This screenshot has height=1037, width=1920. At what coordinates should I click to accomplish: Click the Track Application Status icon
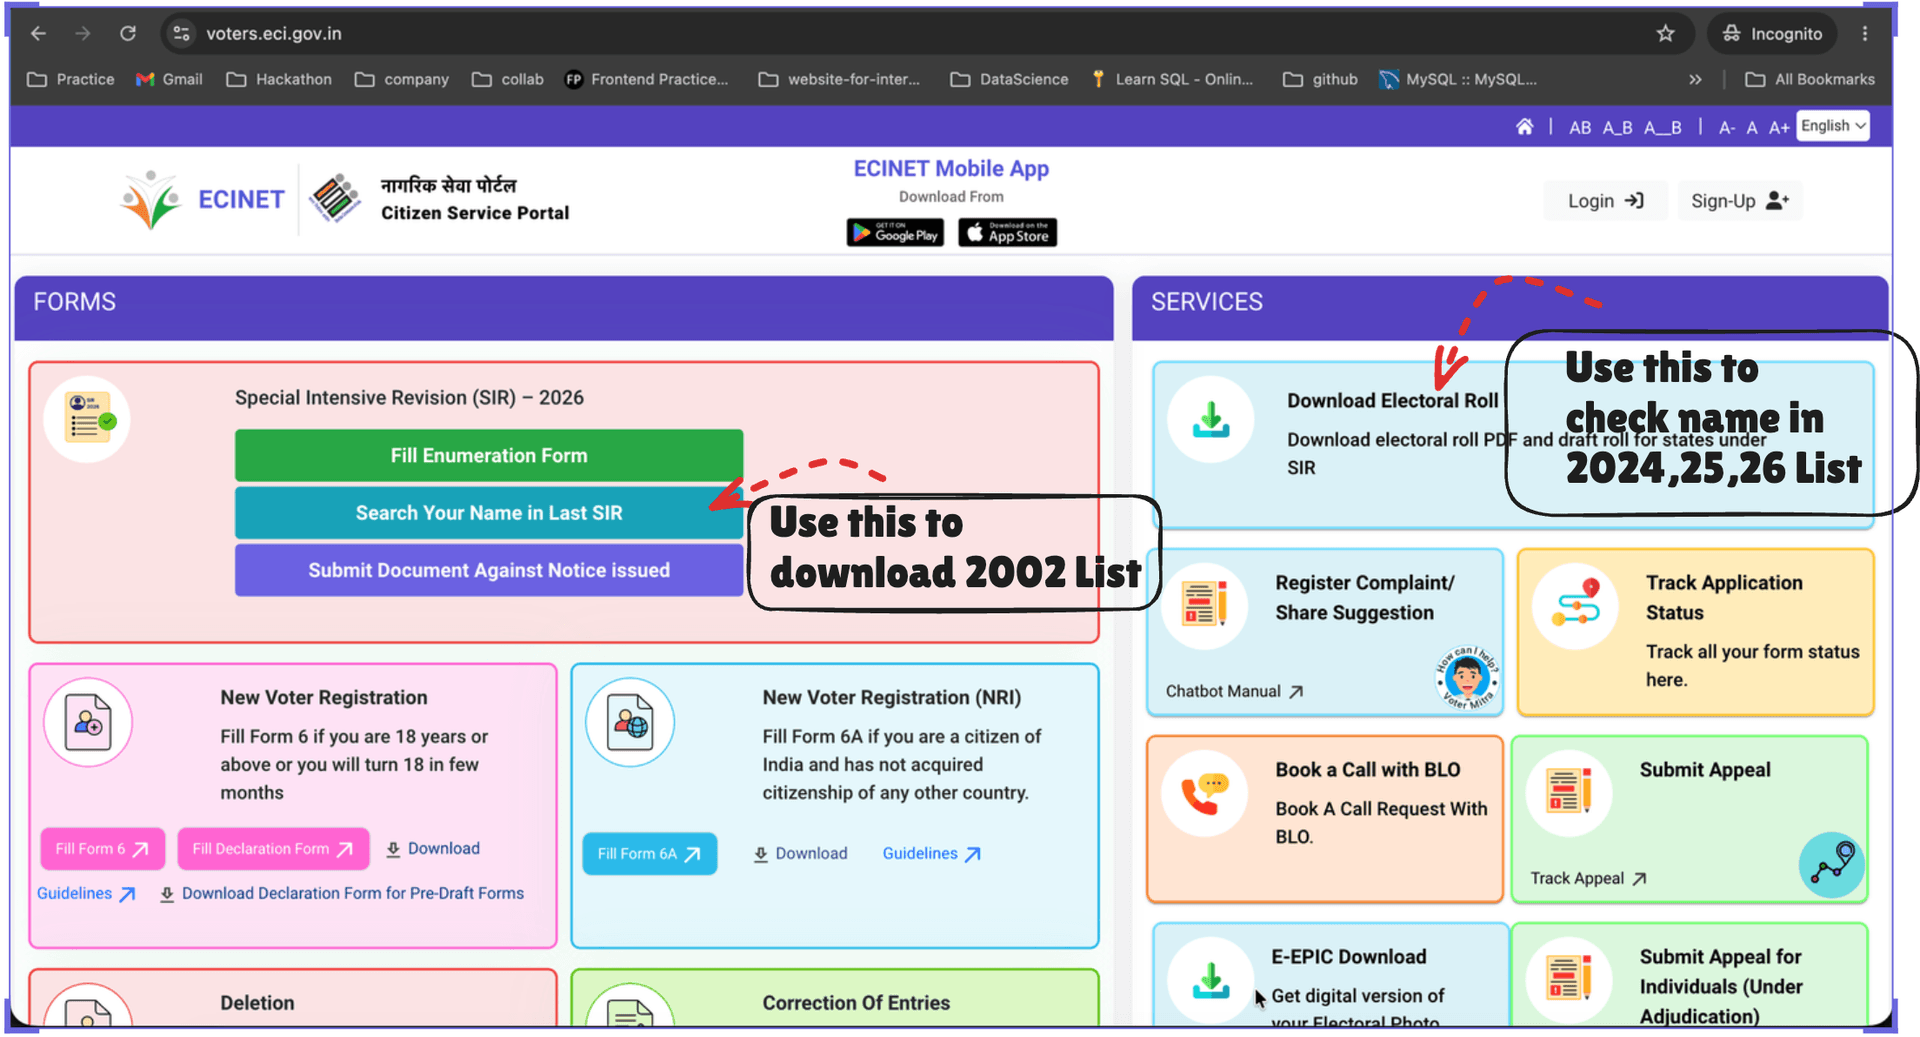point(1575,604)
